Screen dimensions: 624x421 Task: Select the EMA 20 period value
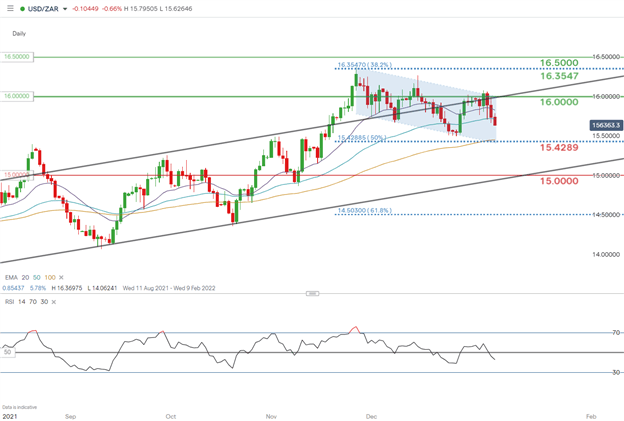point(25,277)
